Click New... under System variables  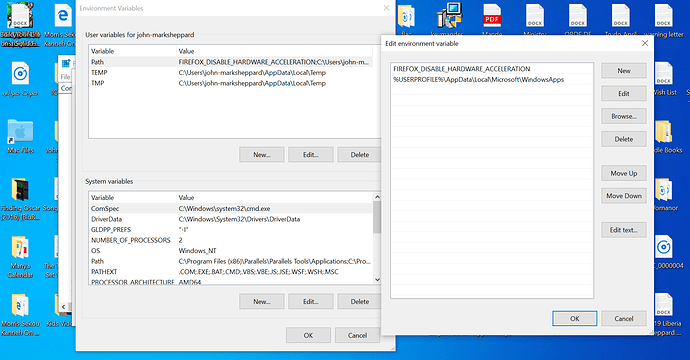262,301
